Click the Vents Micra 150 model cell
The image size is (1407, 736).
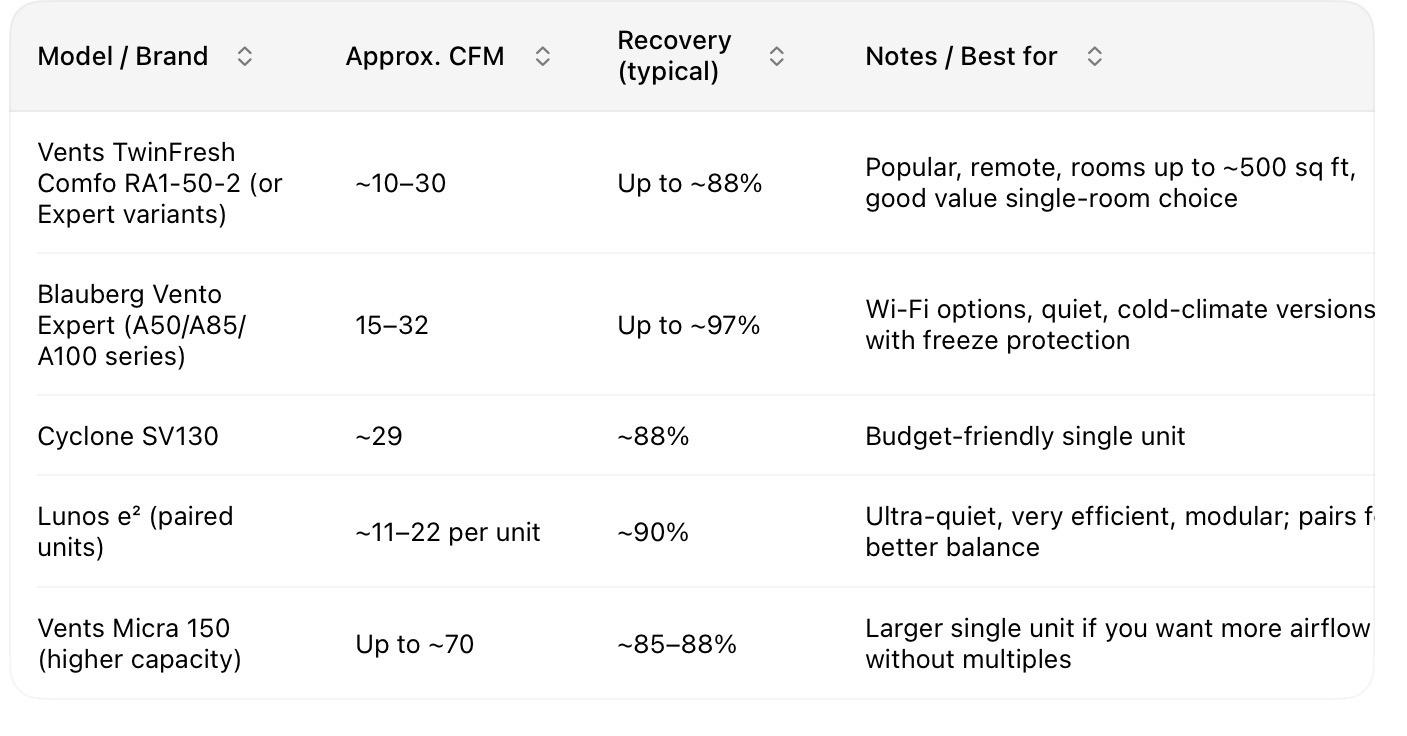pos(139,644)
